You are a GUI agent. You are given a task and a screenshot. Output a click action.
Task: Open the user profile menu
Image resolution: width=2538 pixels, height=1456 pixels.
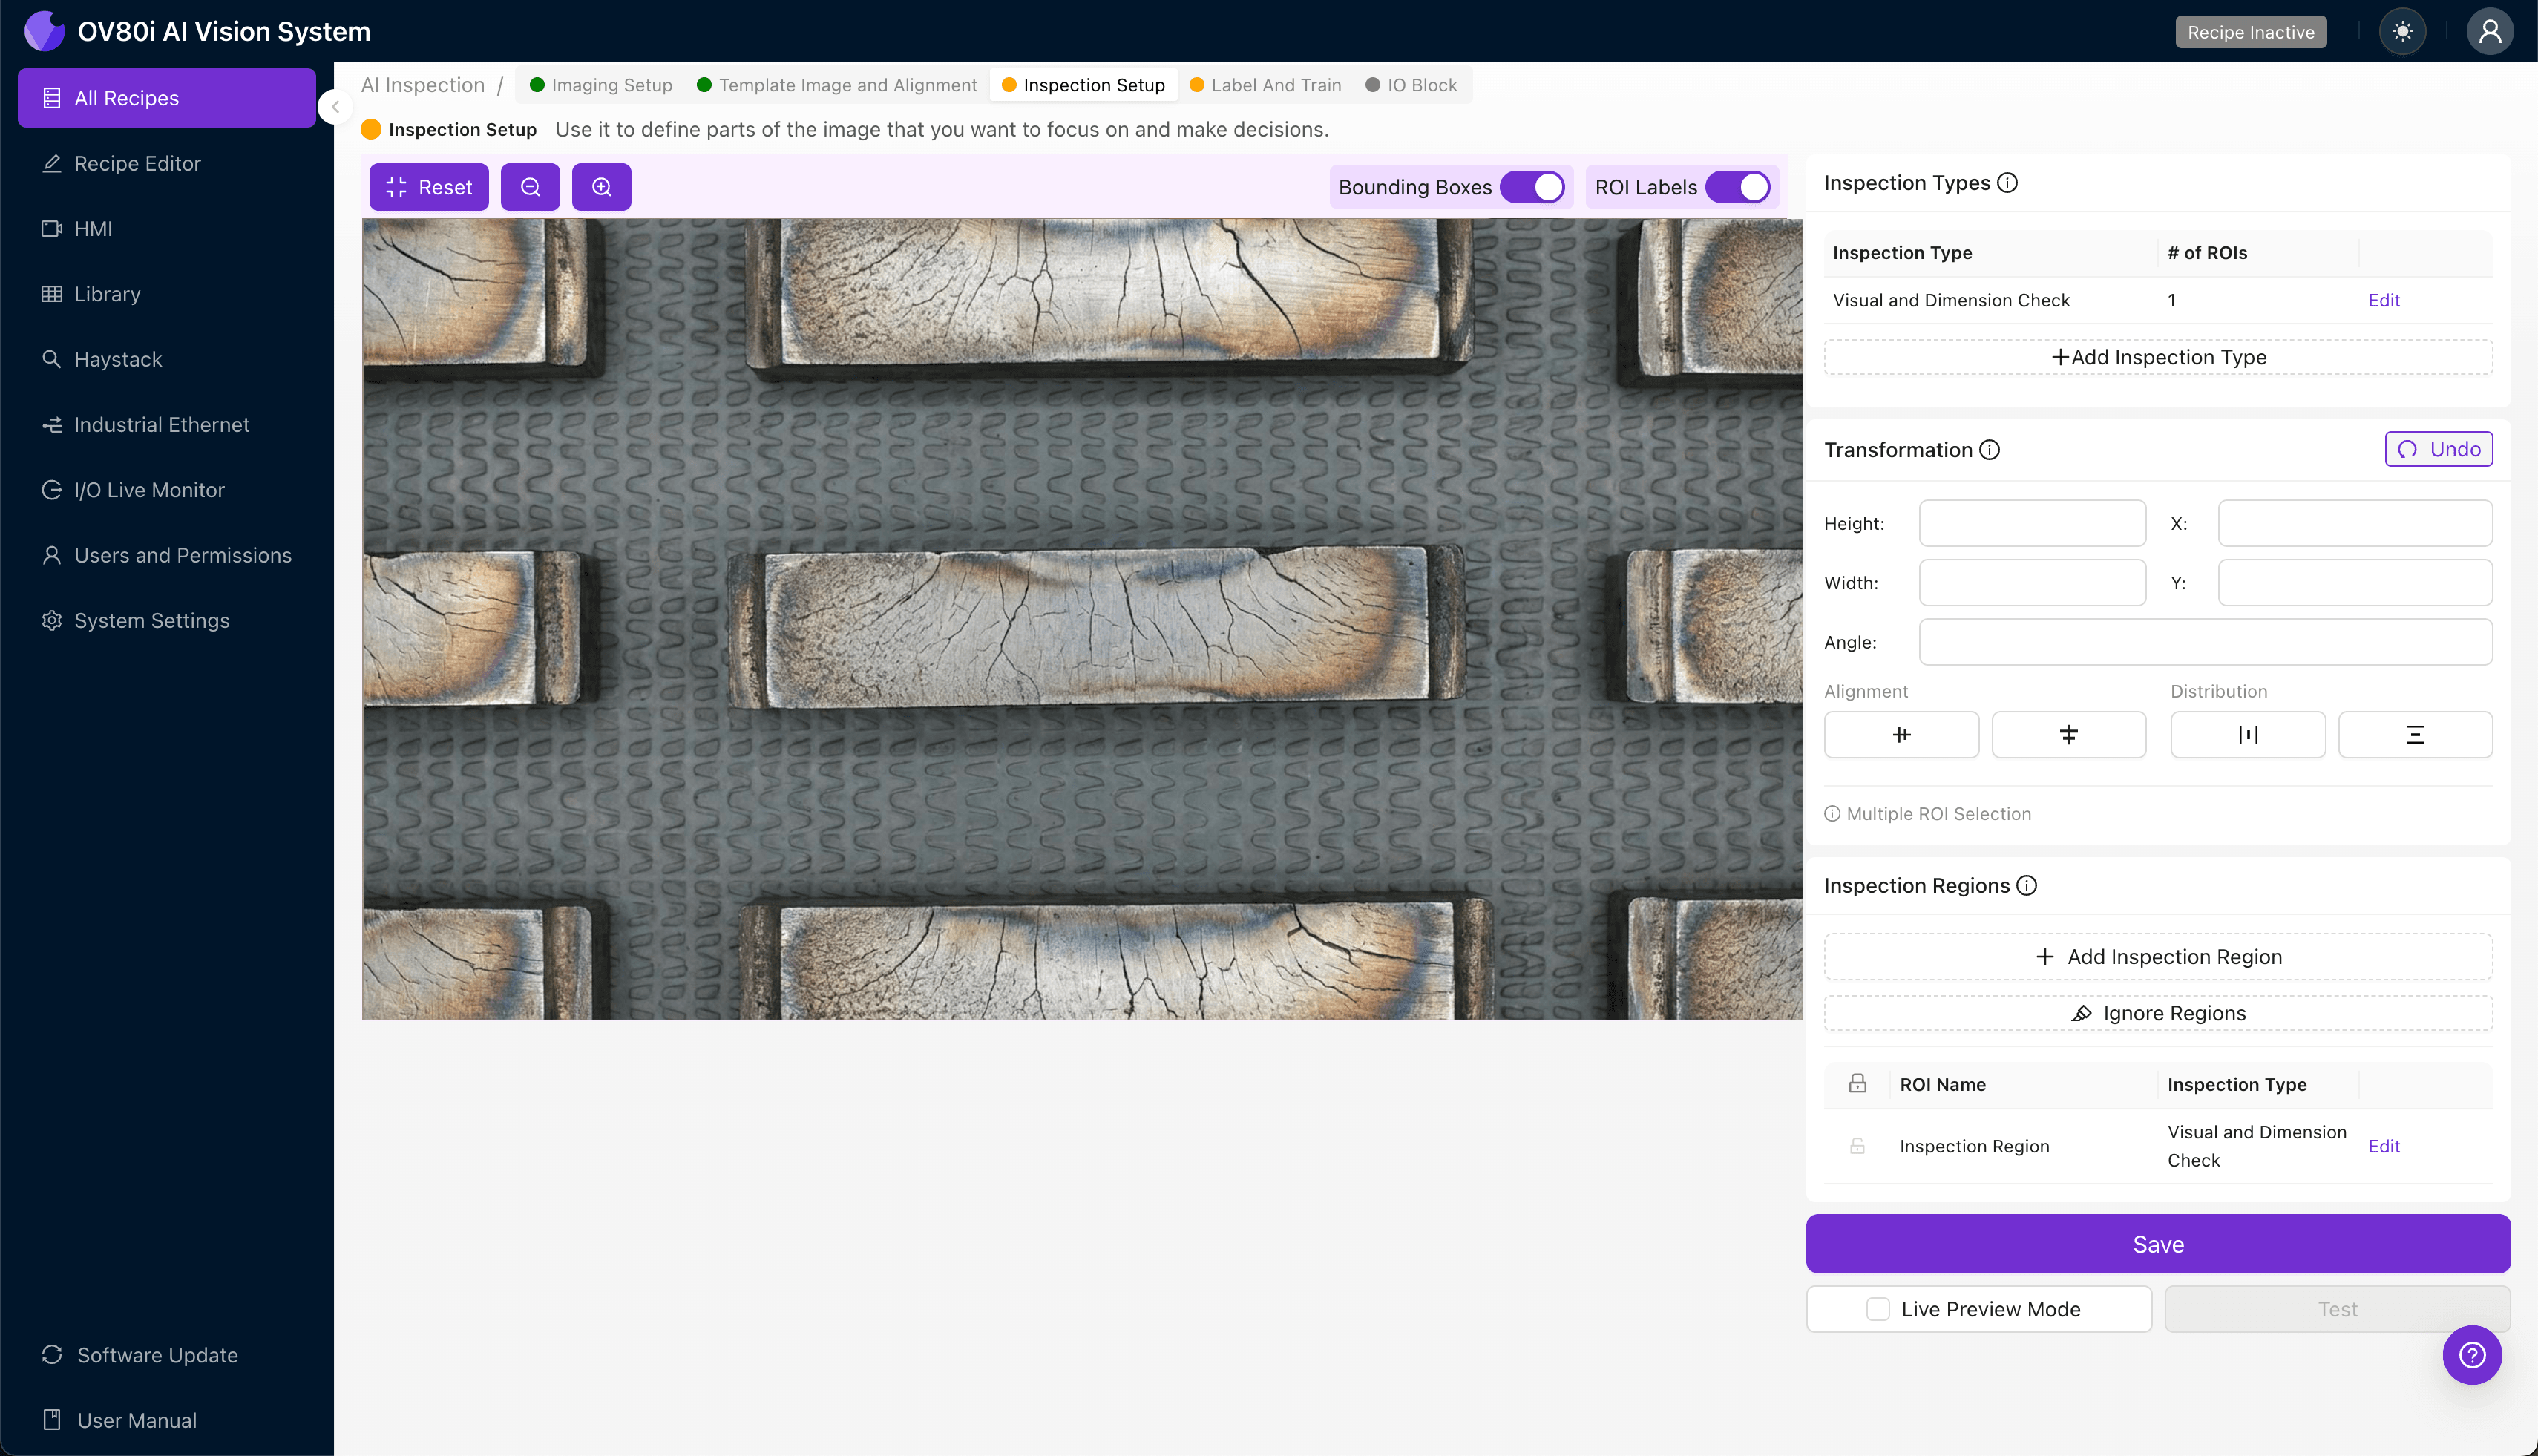coord(2489,31)
